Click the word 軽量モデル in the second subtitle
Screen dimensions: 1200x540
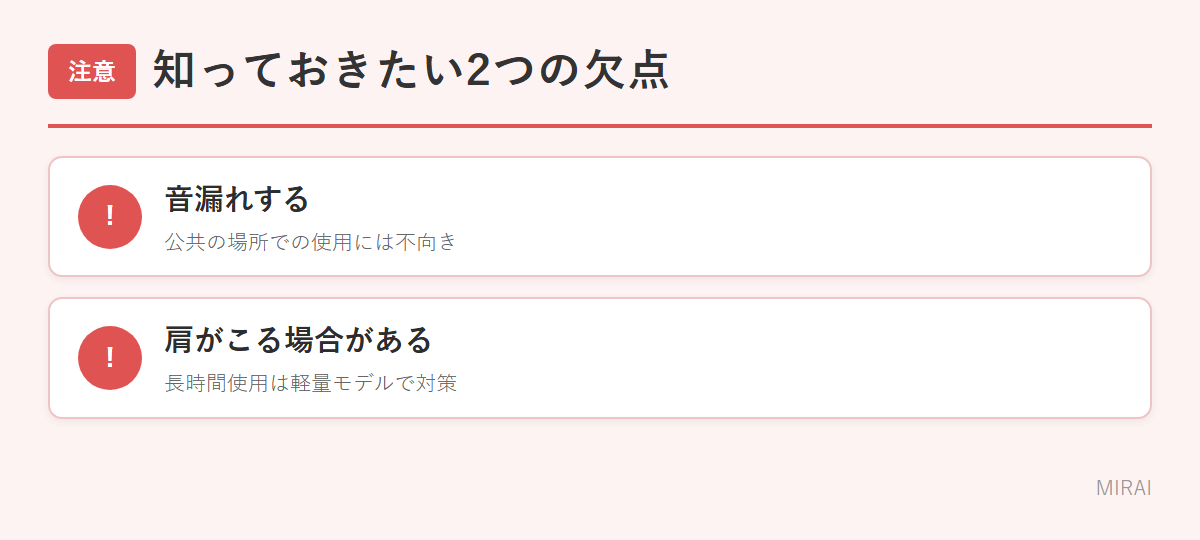tap(344, 383)
